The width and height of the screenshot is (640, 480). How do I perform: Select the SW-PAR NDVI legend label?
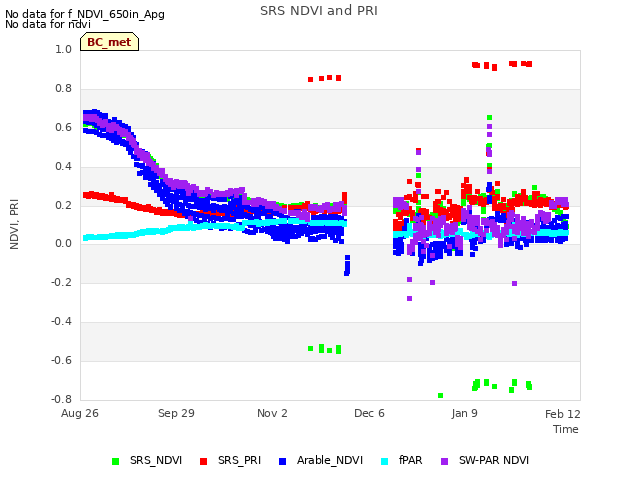point(494,460)
